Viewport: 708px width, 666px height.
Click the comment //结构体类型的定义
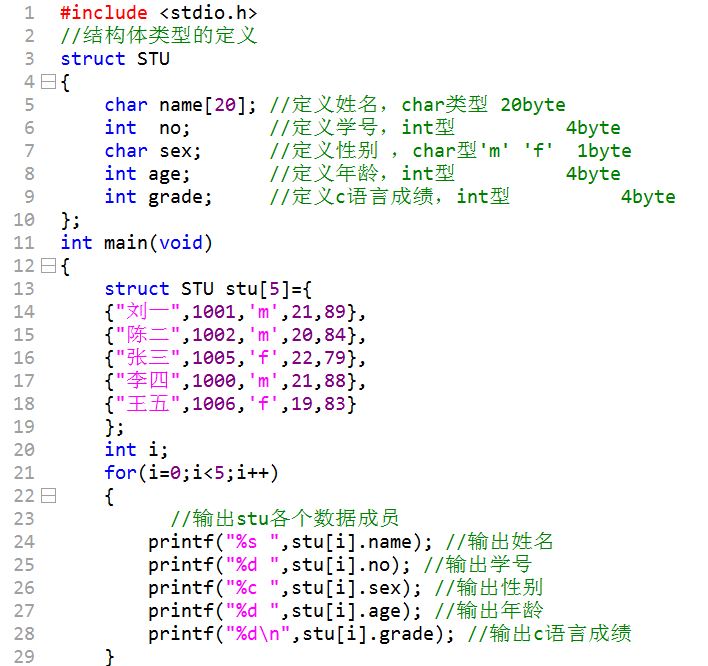(159, 36)
